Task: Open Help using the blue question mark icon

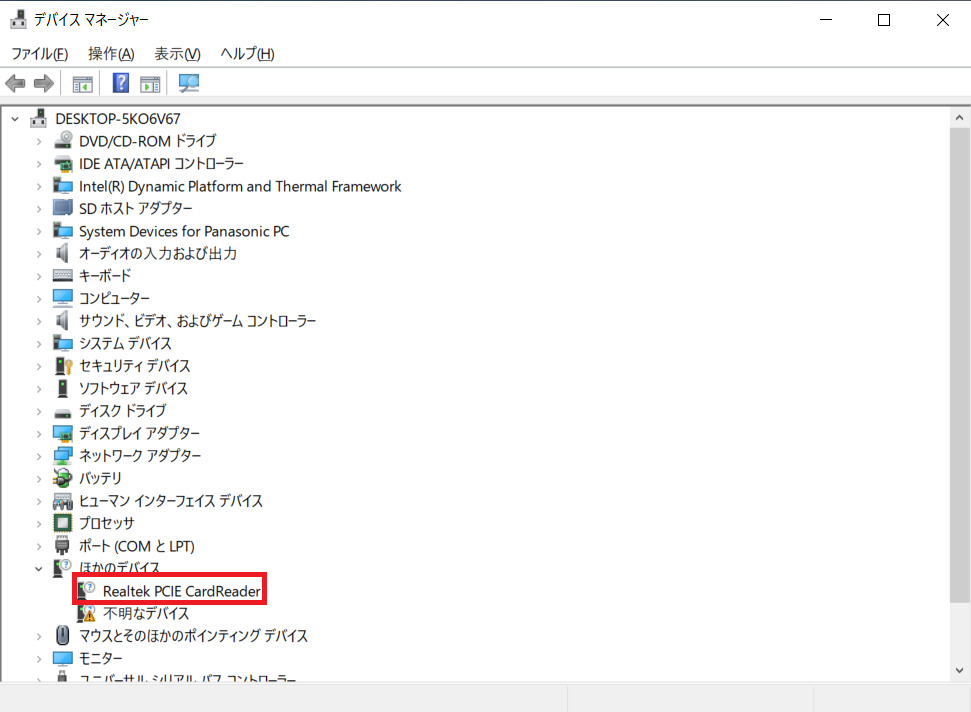Action: pyautogui.click(x=121, y=83)
